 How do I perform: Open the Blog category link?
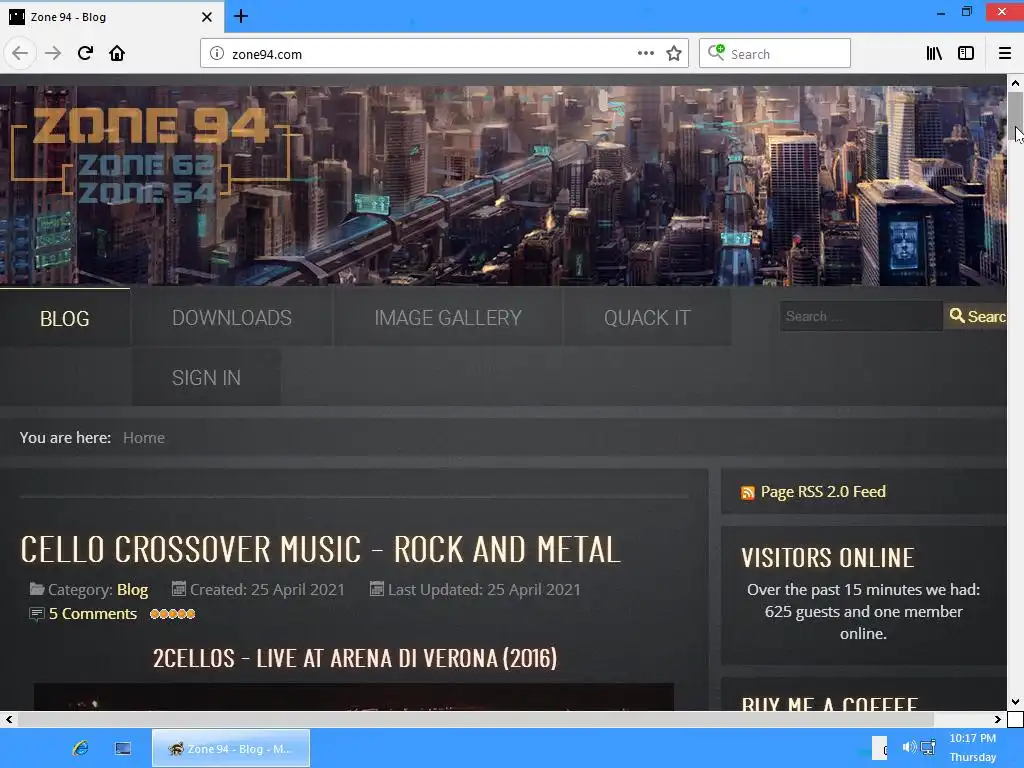pyautogui.click(x=133, y=590)
